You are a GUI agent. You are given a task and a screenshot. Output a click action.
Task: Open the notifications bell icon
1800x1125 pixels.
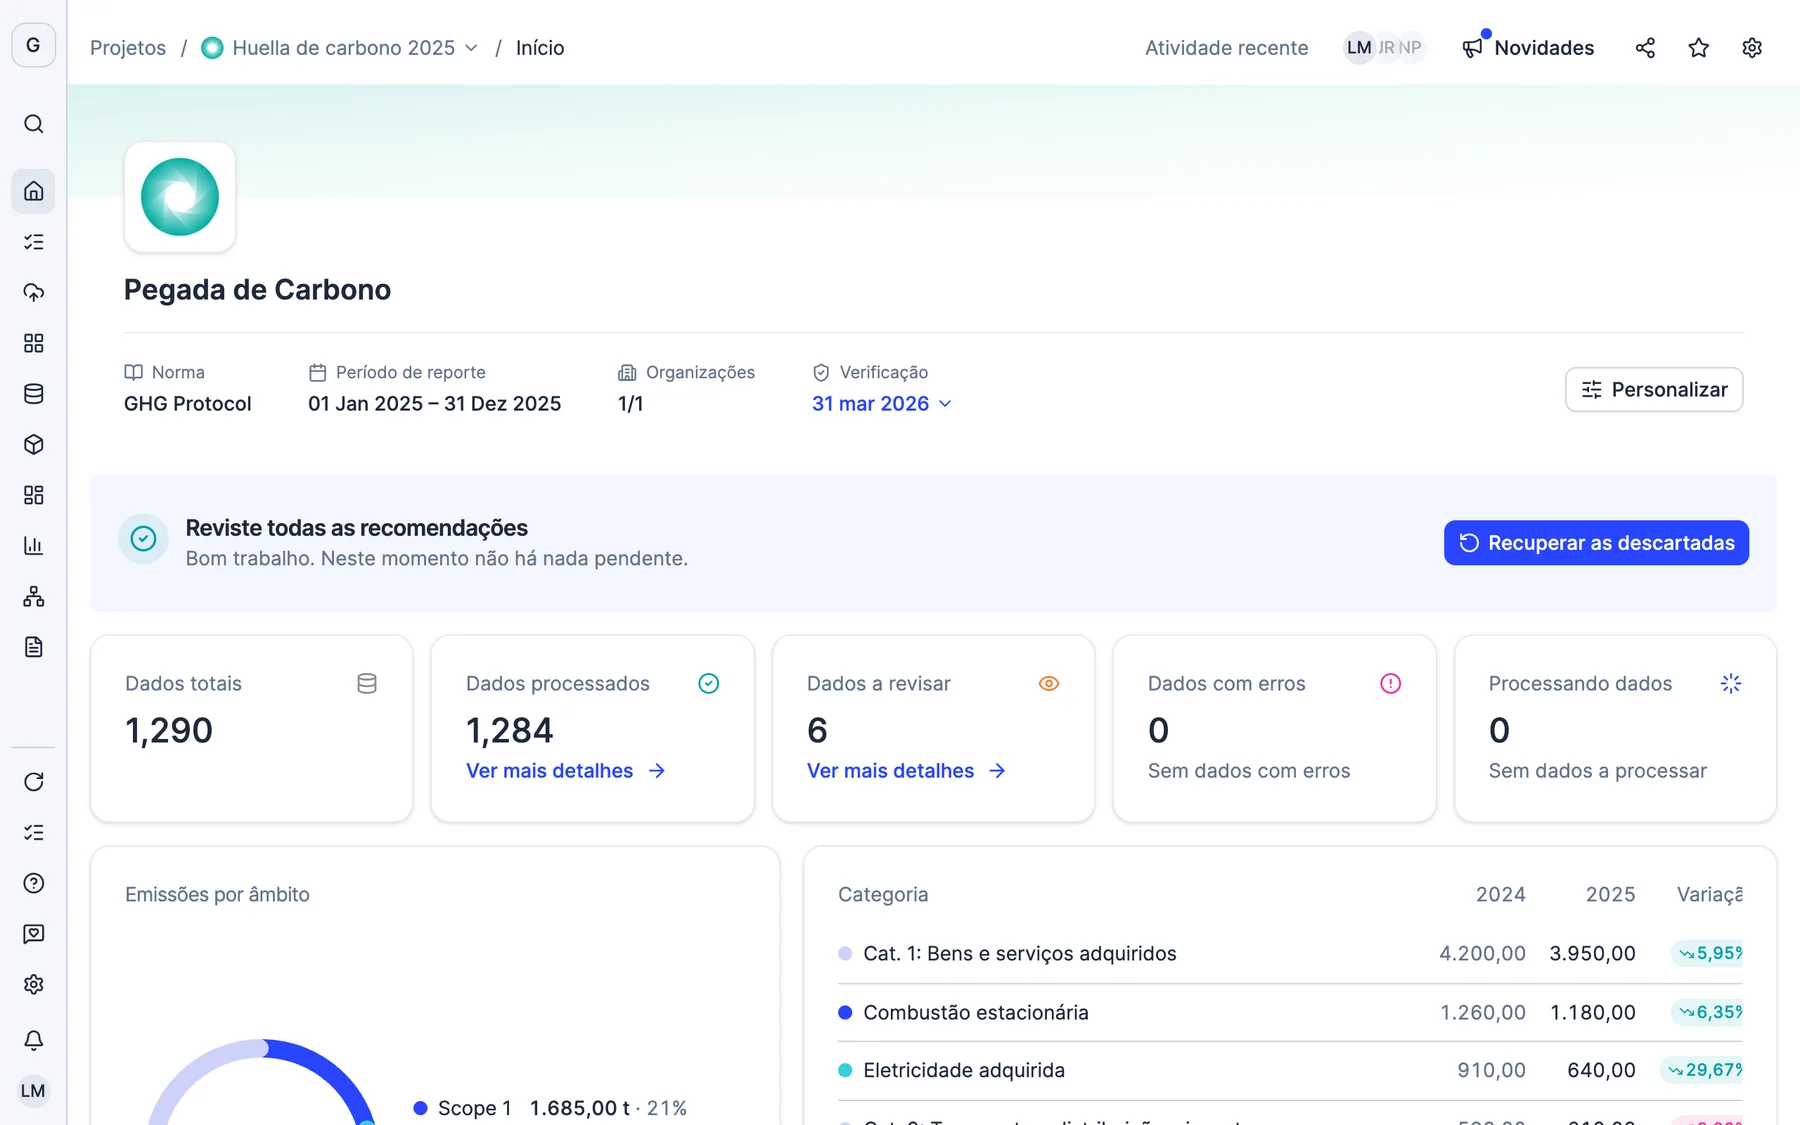pyautogui.click(x=33, y=1040)
